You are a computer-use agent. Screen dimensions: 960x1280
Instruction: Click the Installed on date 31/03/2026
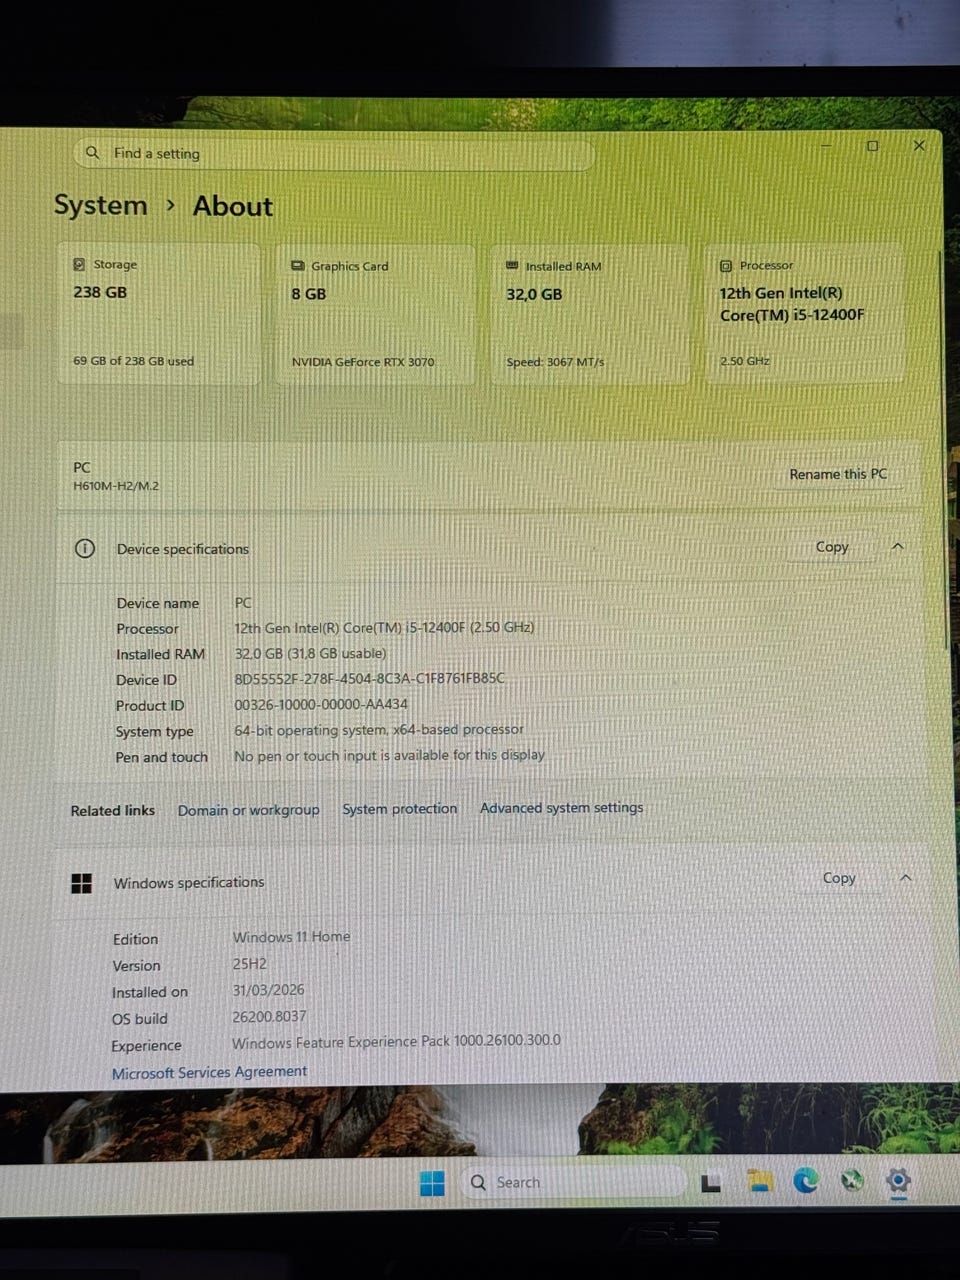coord(268,990)
